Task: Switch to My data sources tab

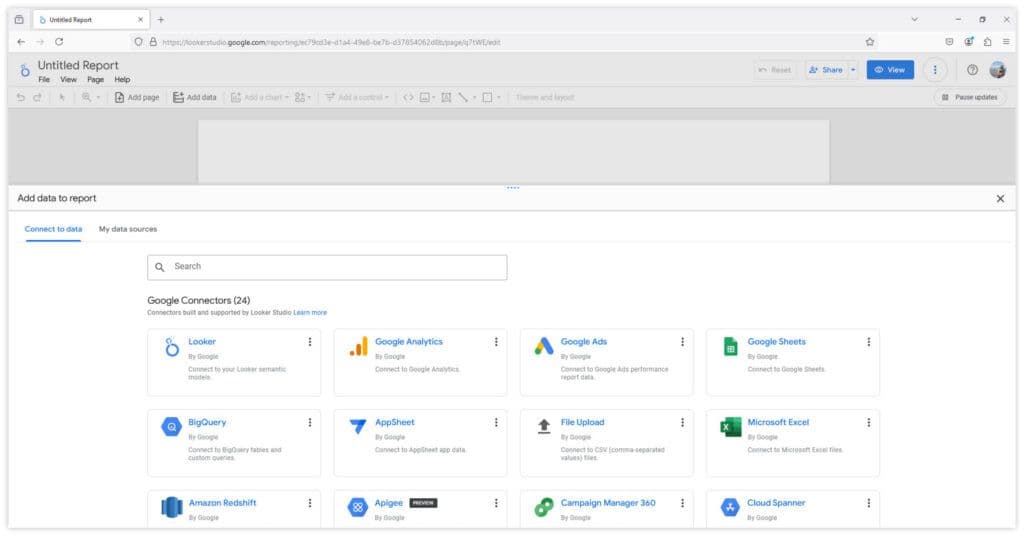Action: click(128, 229)
